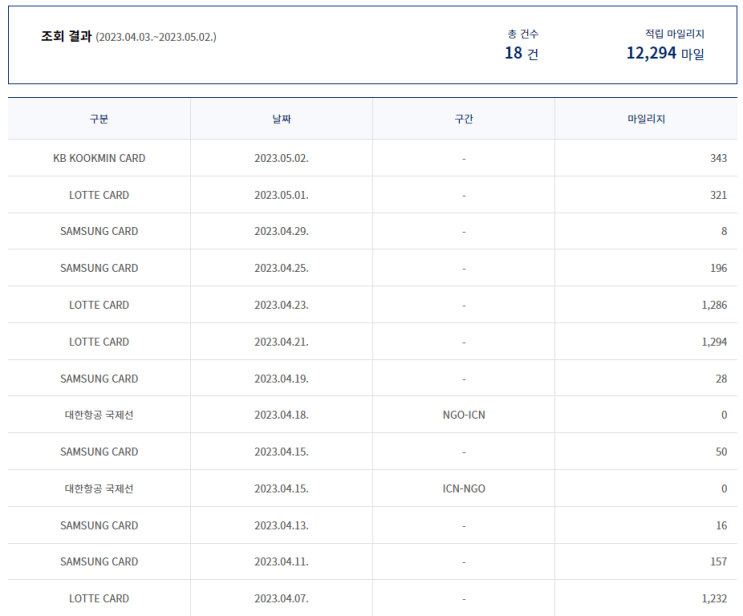The width and height of the screenshot is (743, 616).
Task: Click mileage 0 in the ICN-NGO row
Action: pyautogui.click(x=724, y=489)
